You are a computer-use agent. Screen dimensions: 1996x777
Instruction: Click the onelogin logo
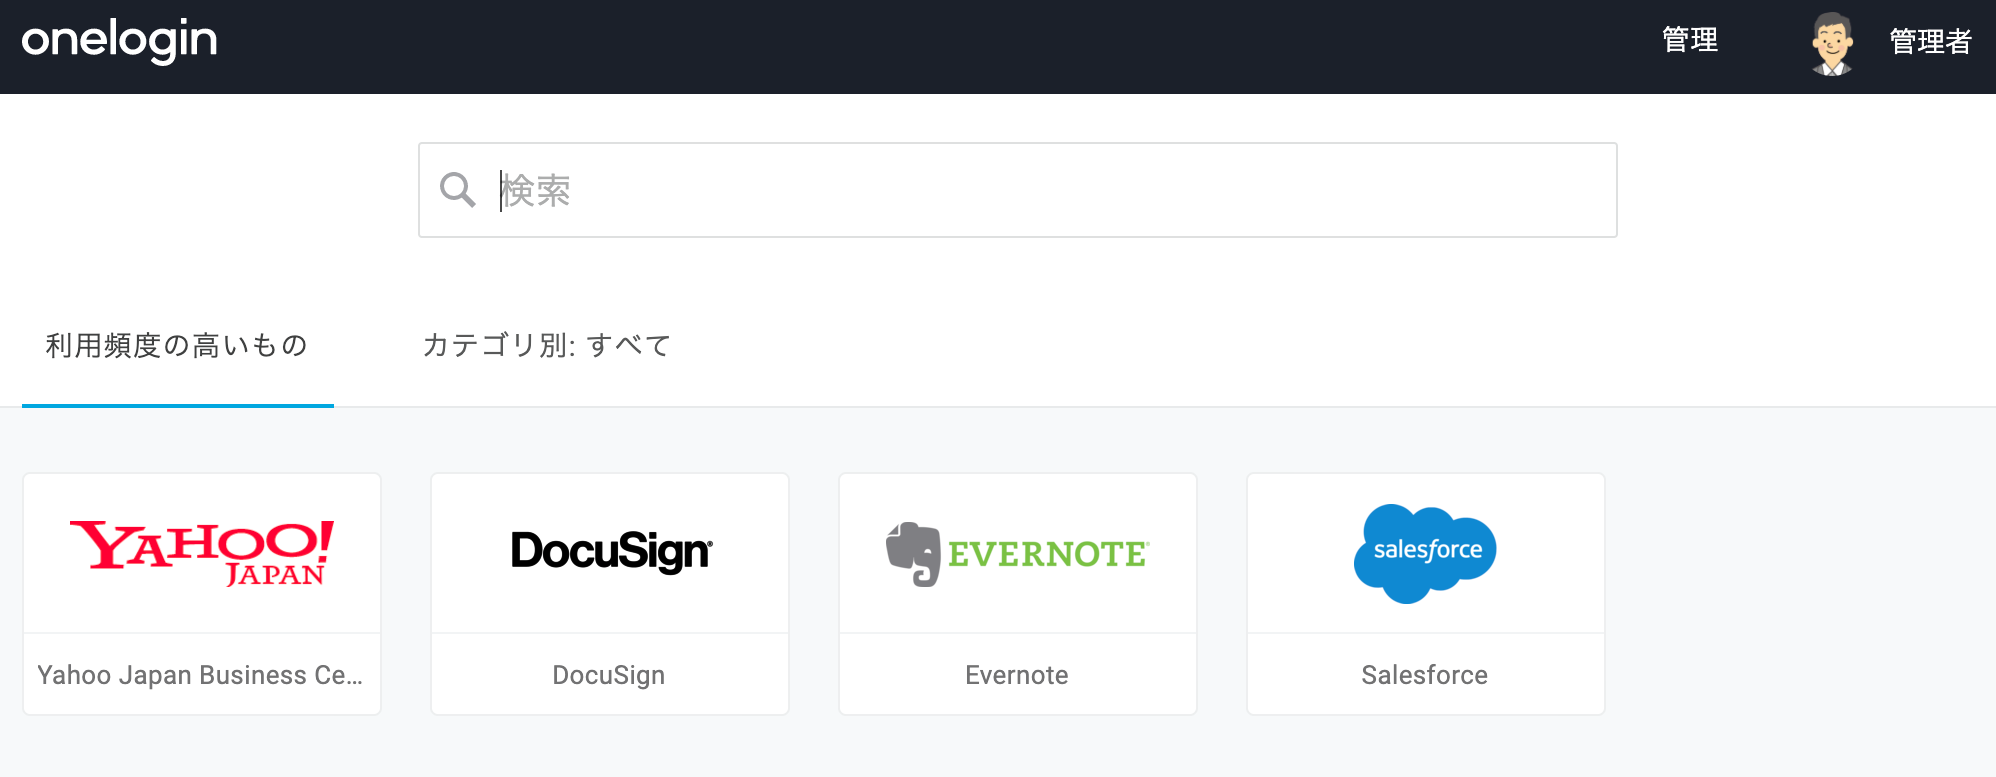119,41
